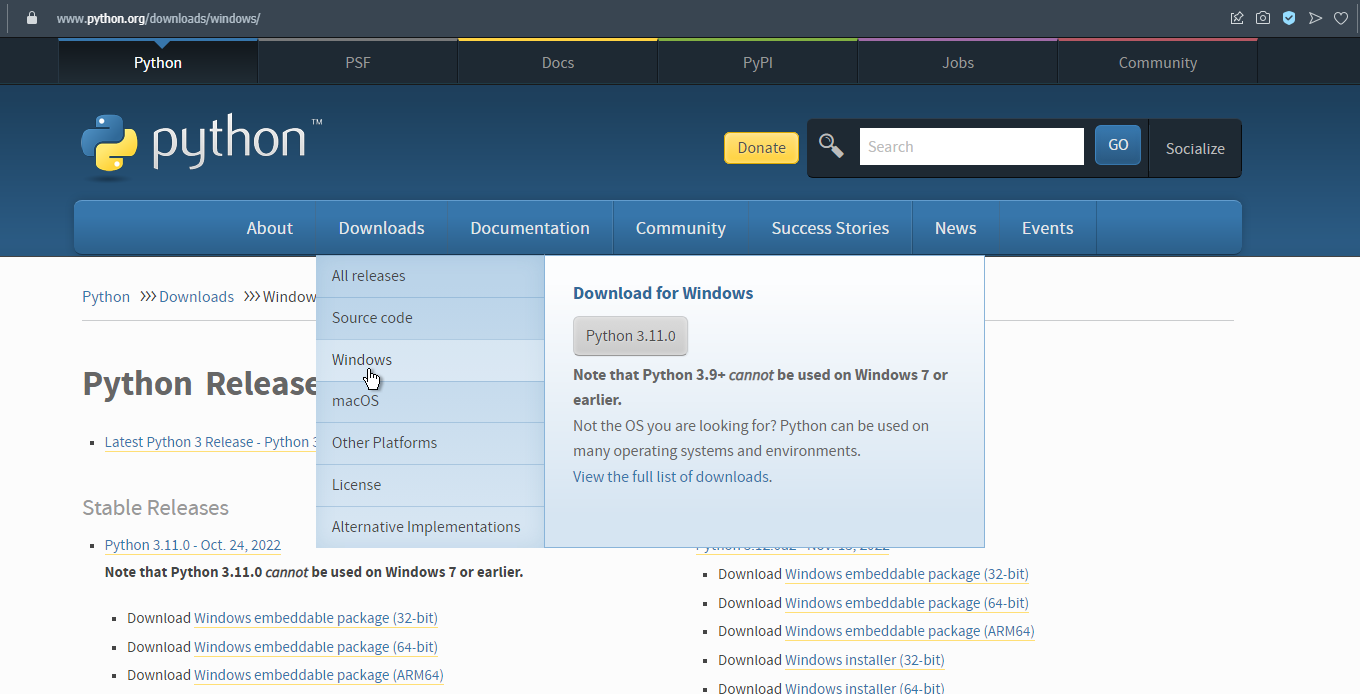This screenshot has width=1360, height=694.
Task: Click the Stable Releases heading
Action: coord(155,508)
